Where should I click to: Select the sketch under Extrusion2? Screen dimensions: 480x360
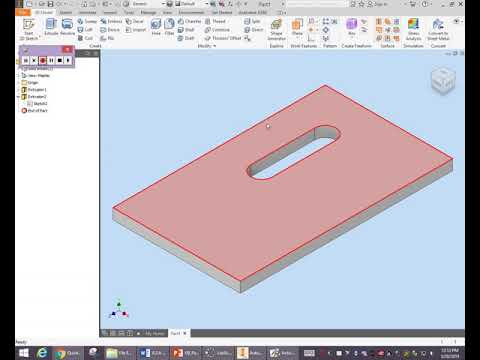[x=37, y=104]
